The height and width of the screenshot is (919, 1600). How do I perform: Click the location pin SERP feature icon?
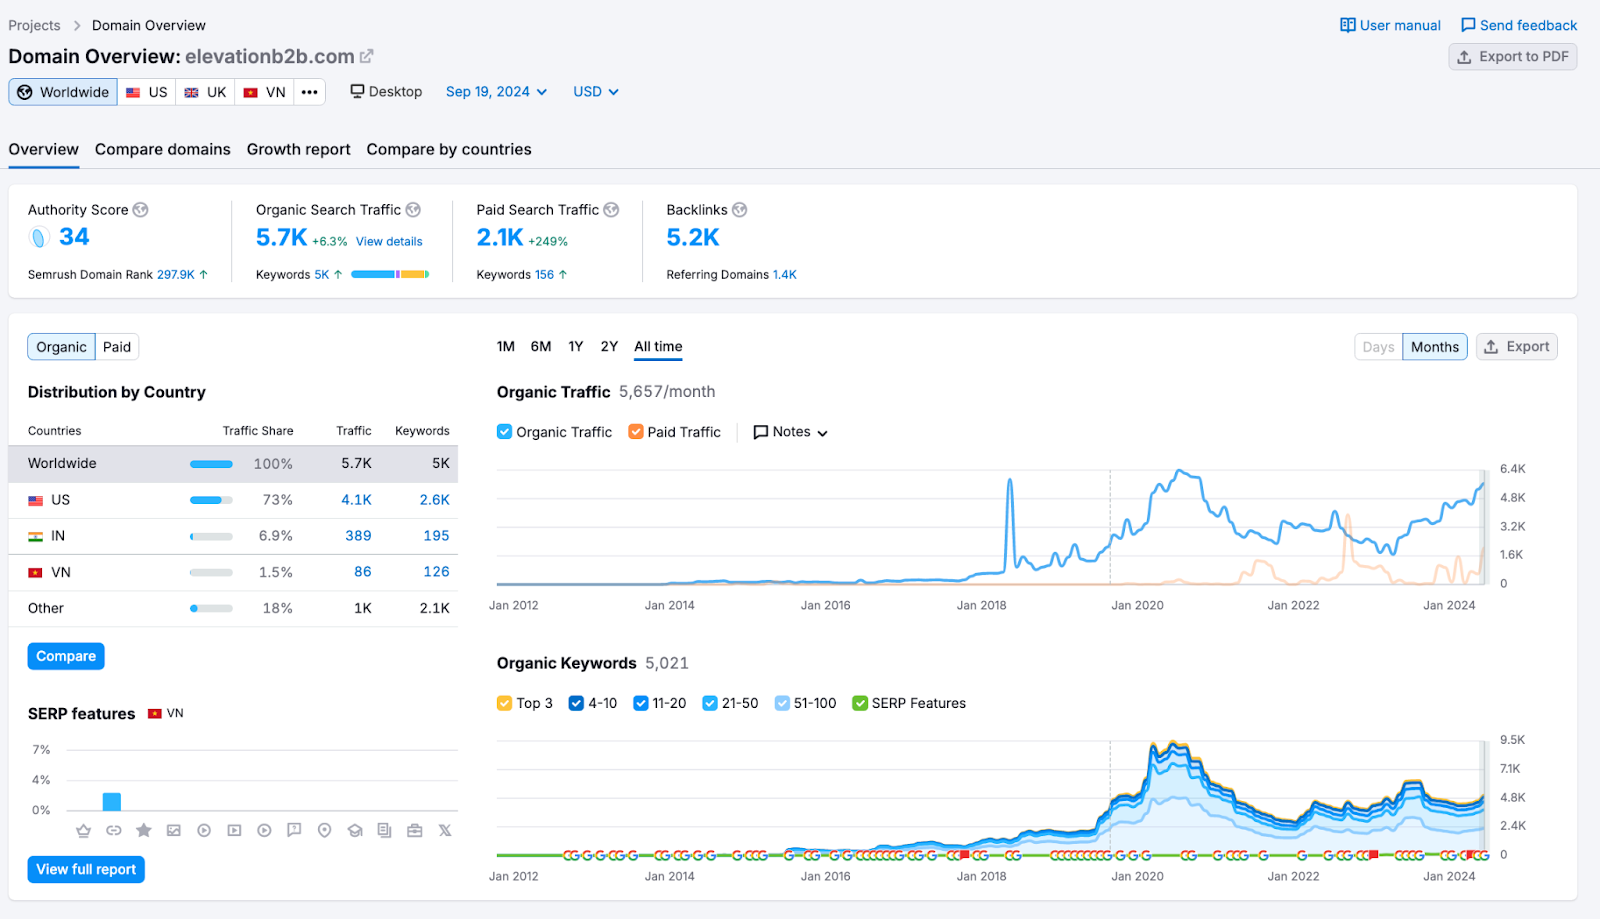tap(324, 830)
